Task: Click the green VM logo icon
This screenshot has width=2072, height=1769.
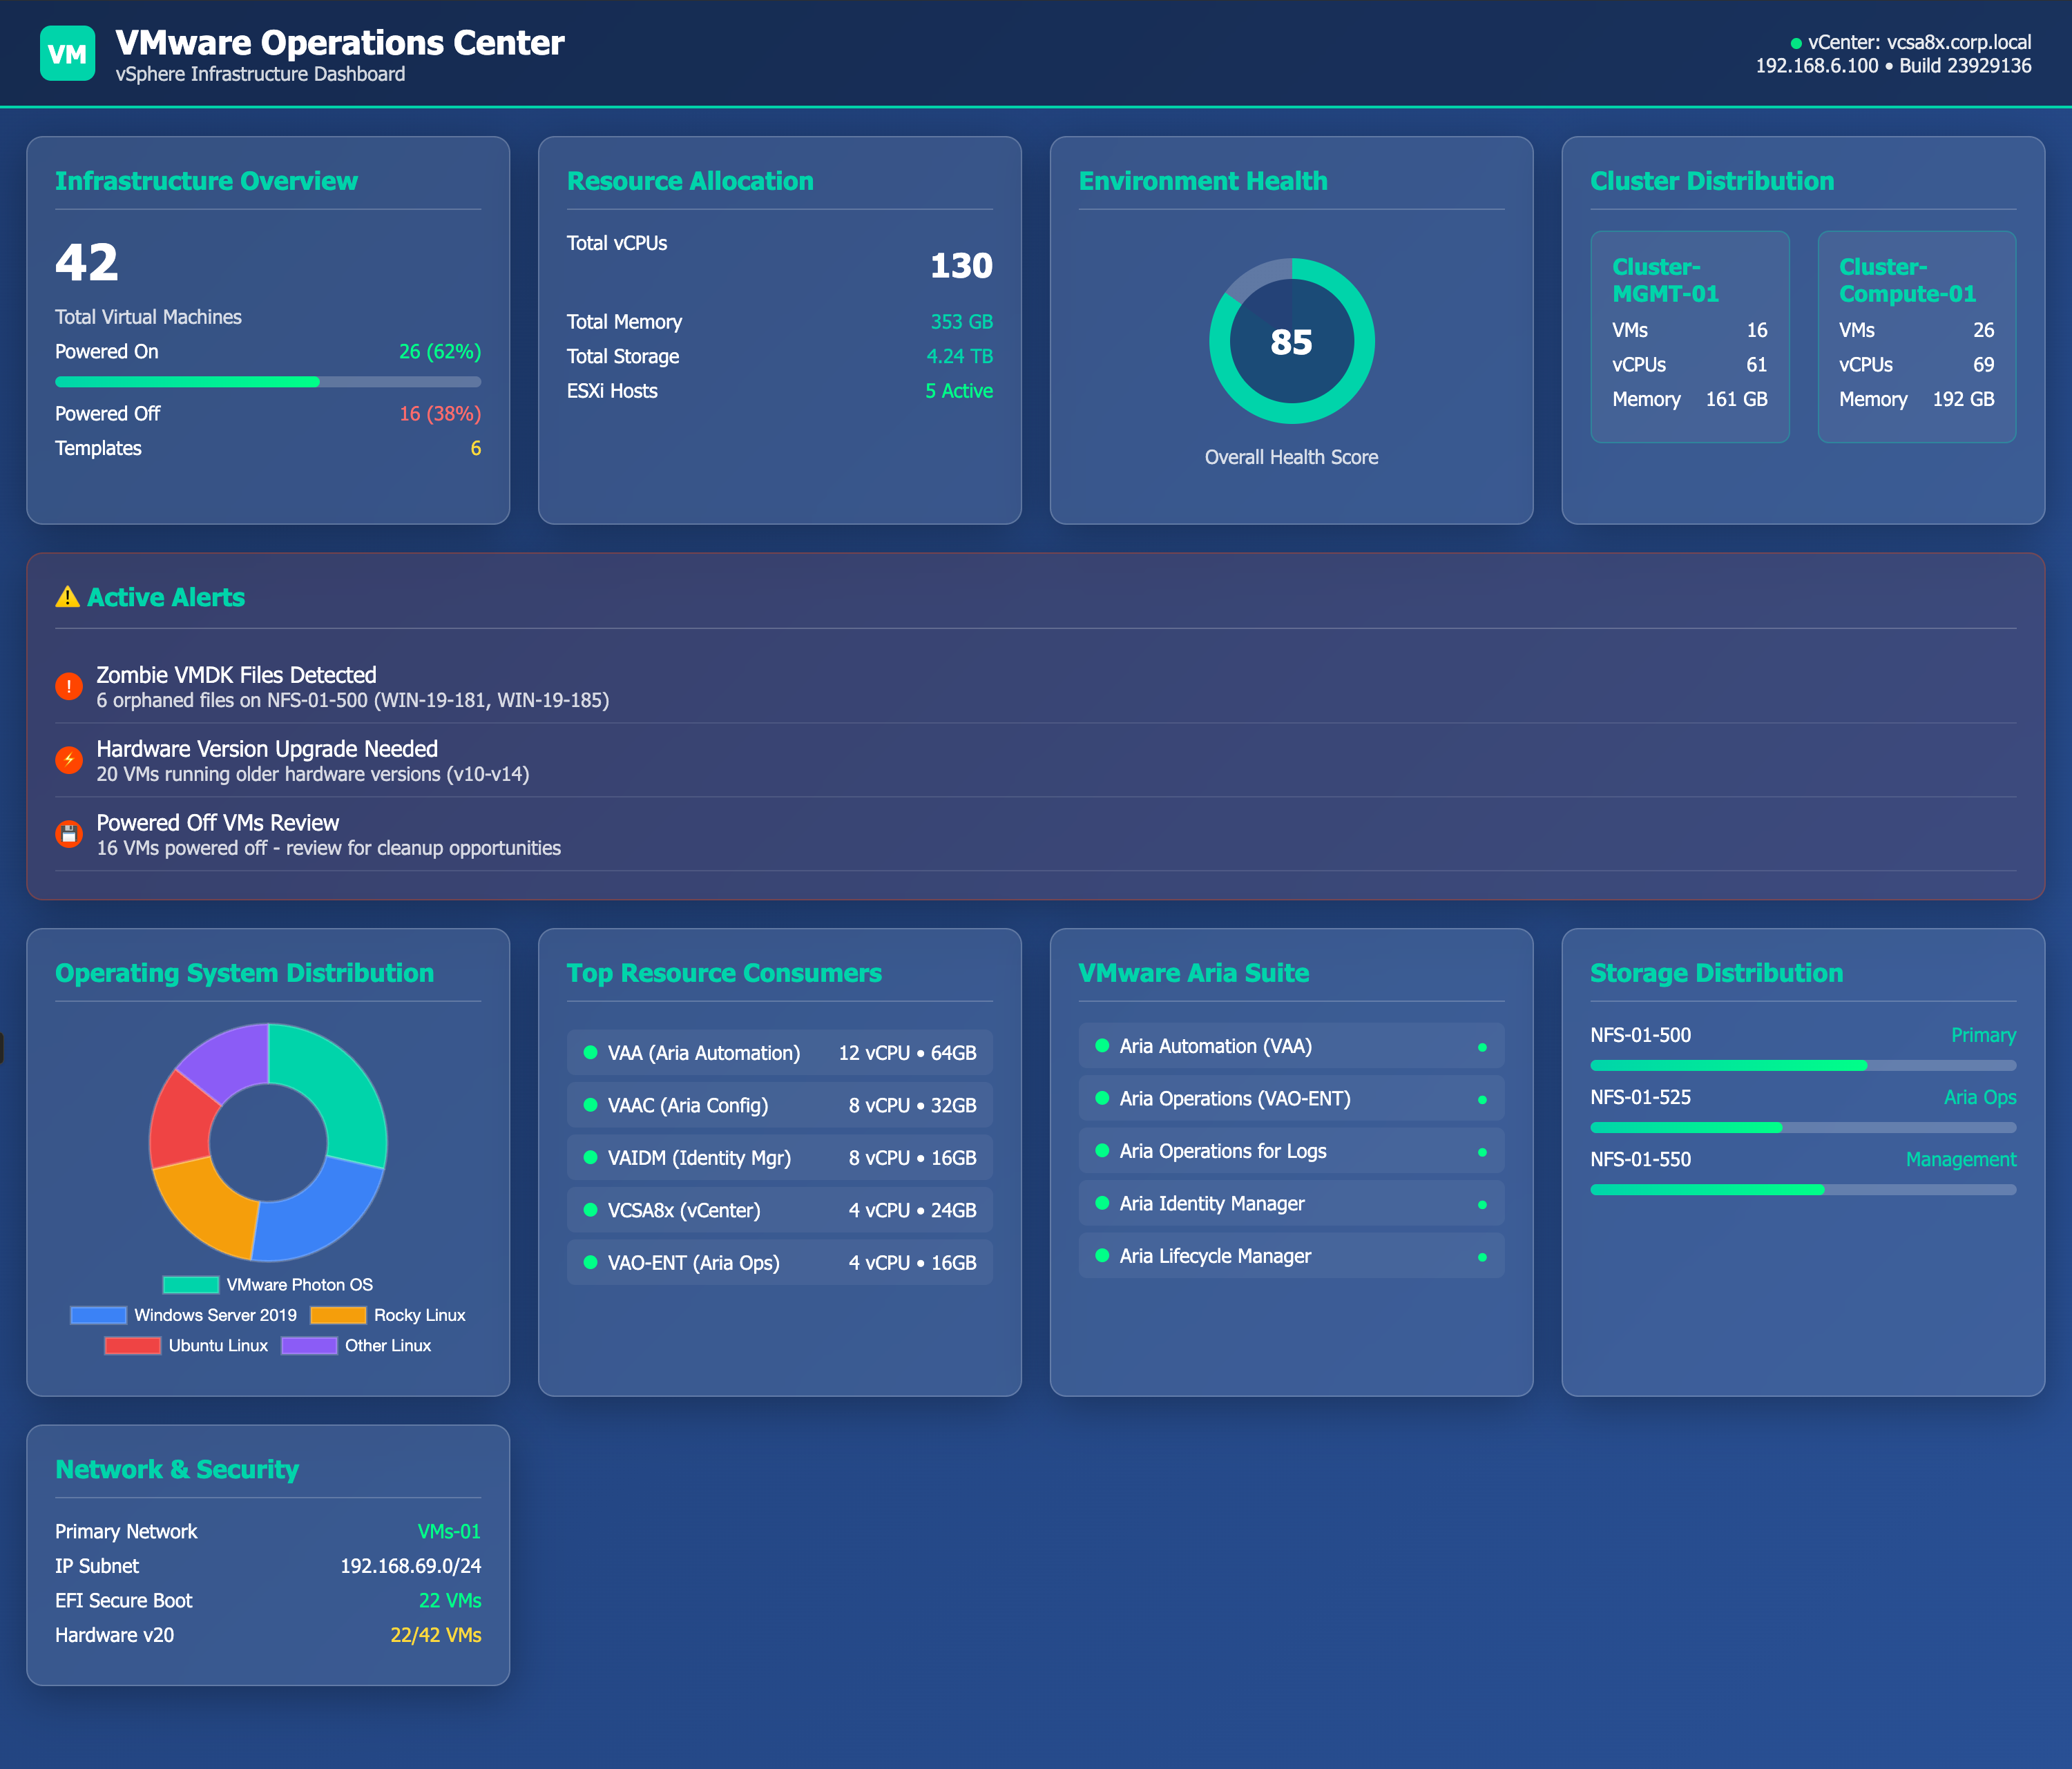Action: [67, 54]
